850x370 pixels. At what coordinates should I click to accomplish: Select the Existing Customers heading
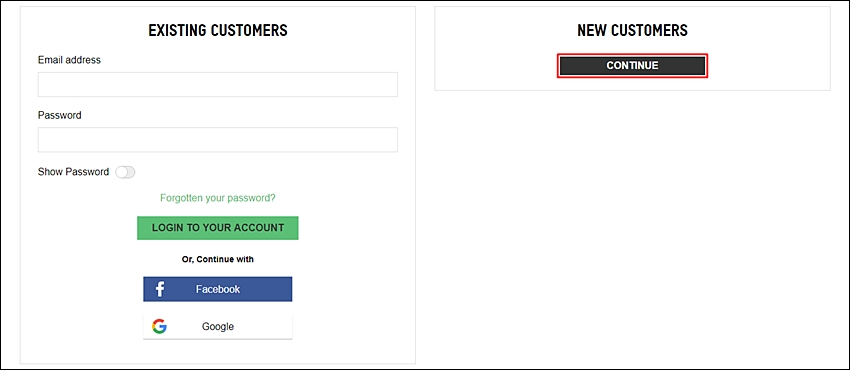click(218, 30)
